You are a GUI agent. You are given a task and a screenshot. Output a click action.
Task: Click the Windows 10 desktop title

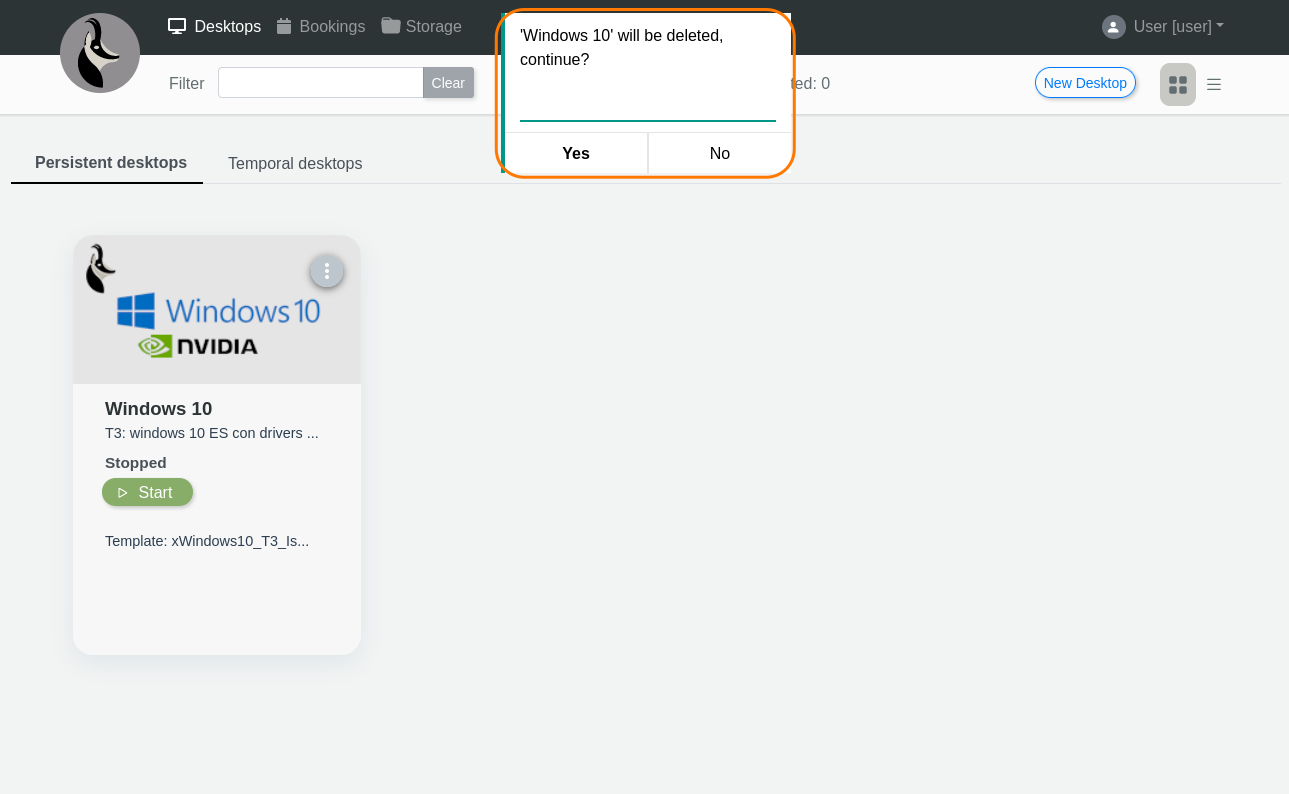pos(158,408)
